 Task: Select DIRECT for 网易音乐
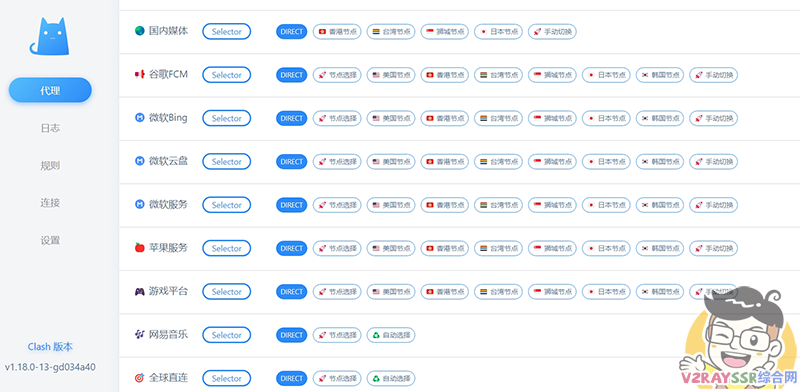(292, 335)
